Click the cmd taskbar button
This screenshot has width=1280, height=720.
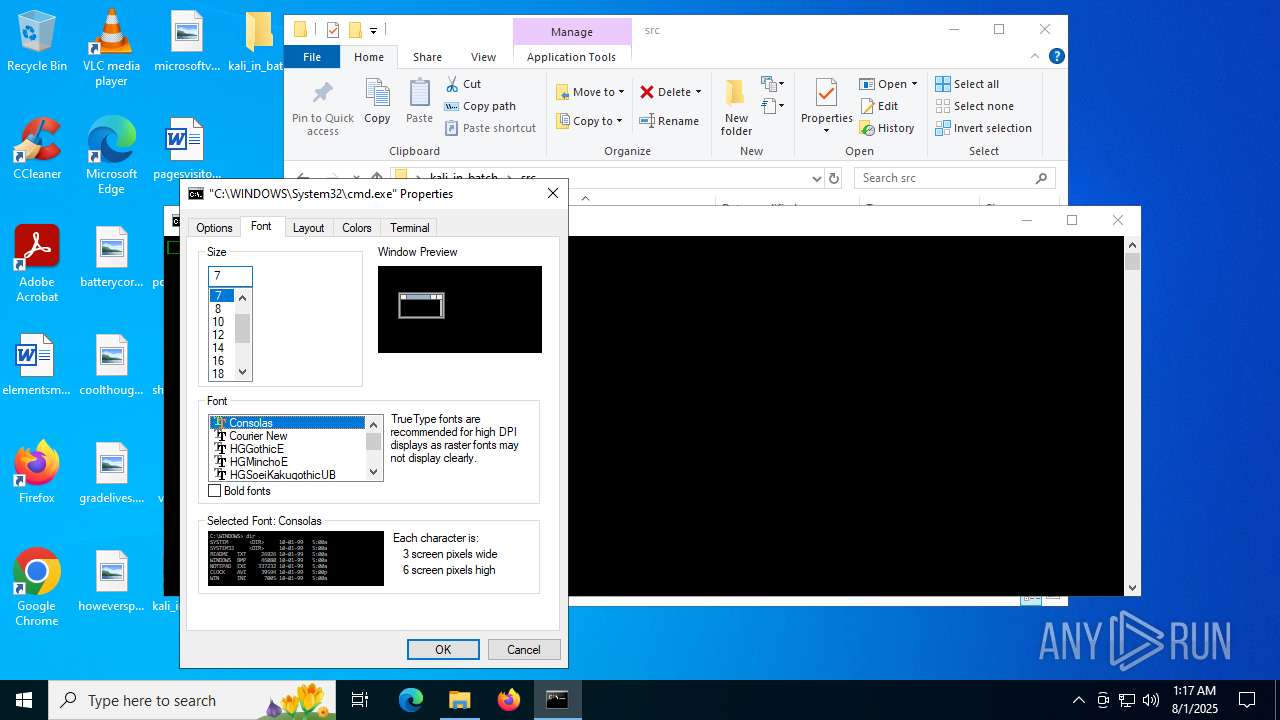click(x=557, y=700)
